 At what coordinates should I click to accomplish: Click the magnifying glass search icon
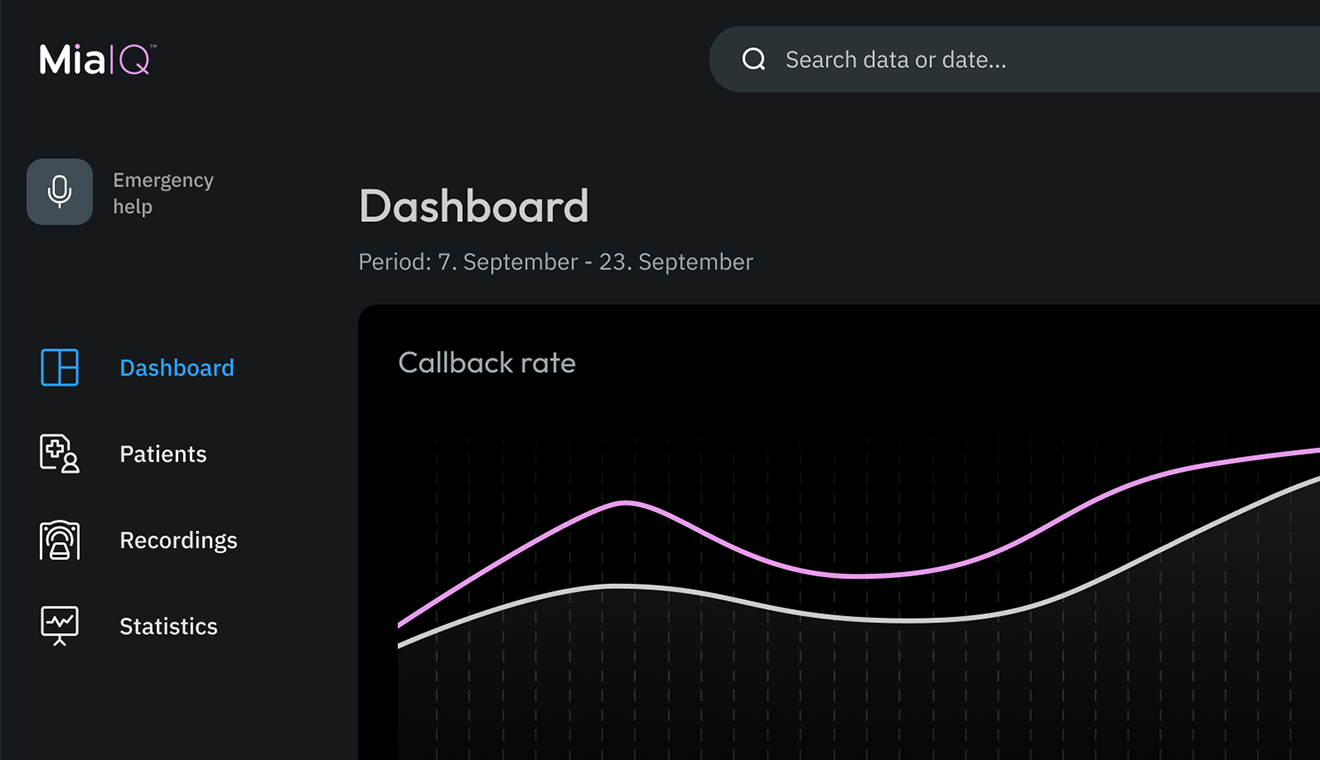pos(753,60)
